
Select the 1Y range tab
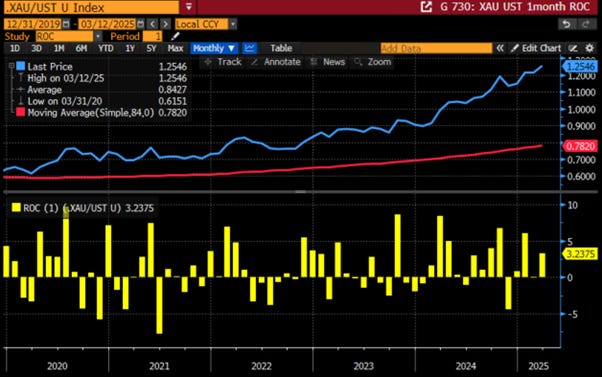130,48
